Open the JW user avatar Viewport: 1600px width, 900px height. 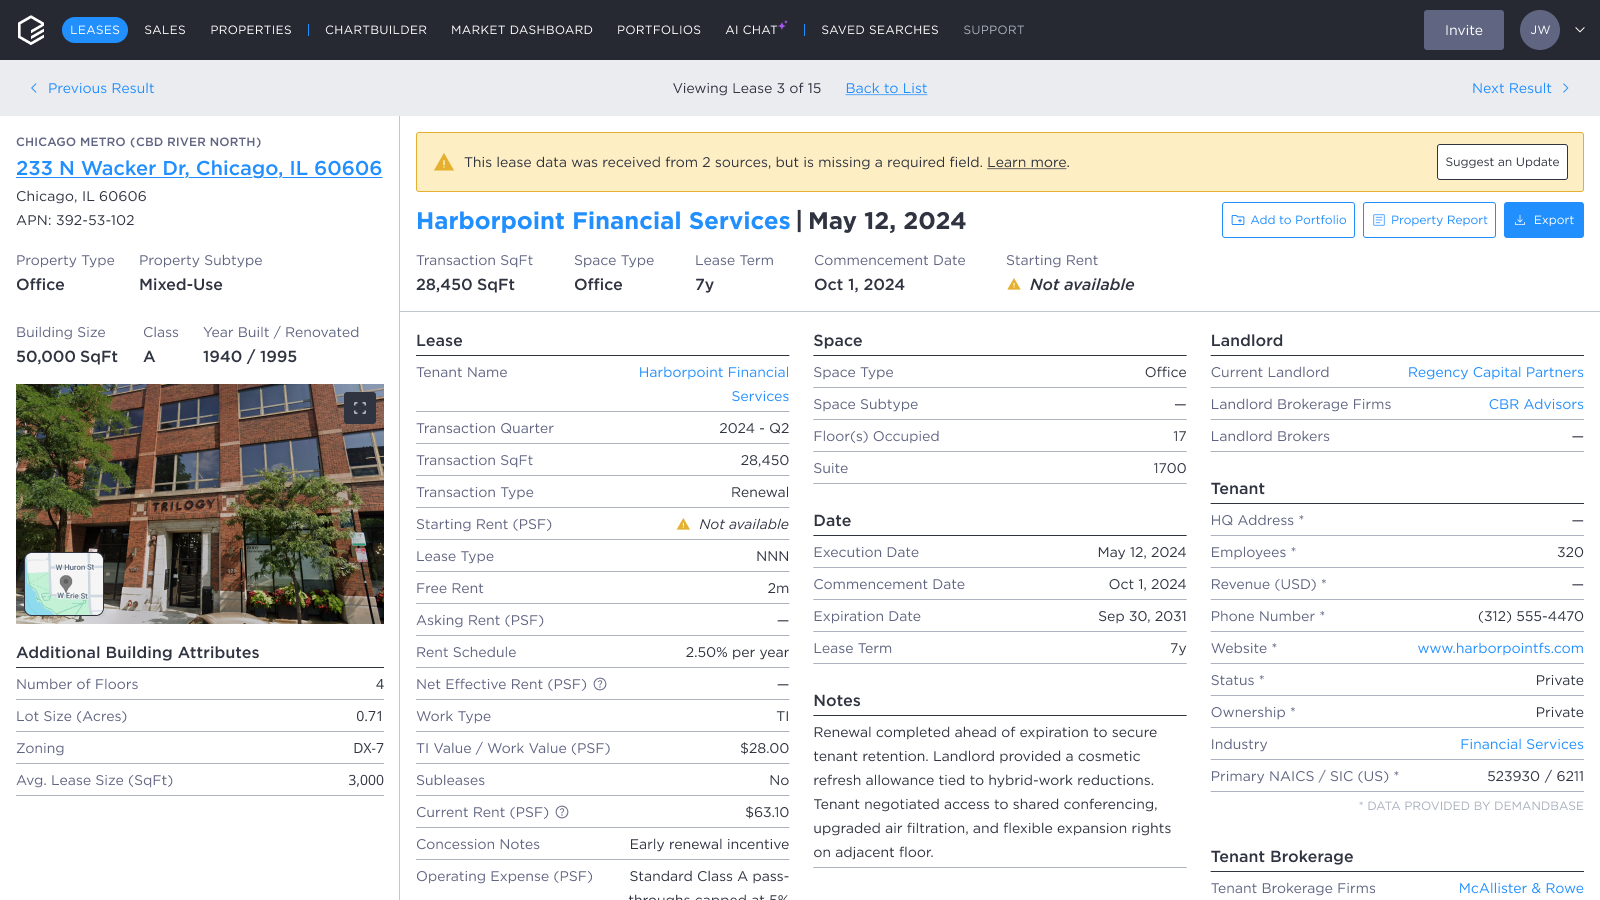click(x=1540, y=30)
